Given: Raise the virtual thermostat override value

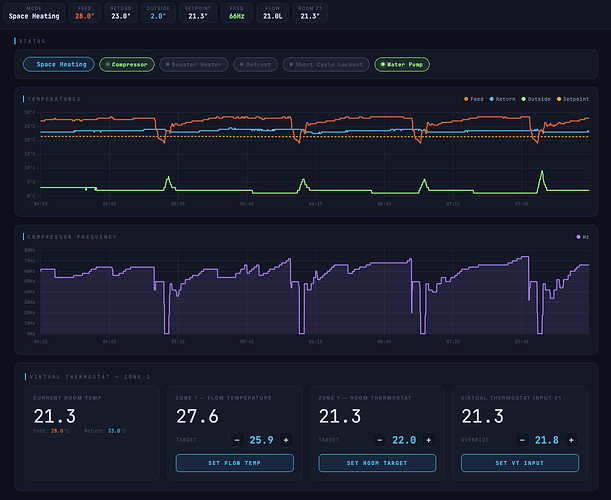Looking at the screenshot, I should click(x=571, y=439).
